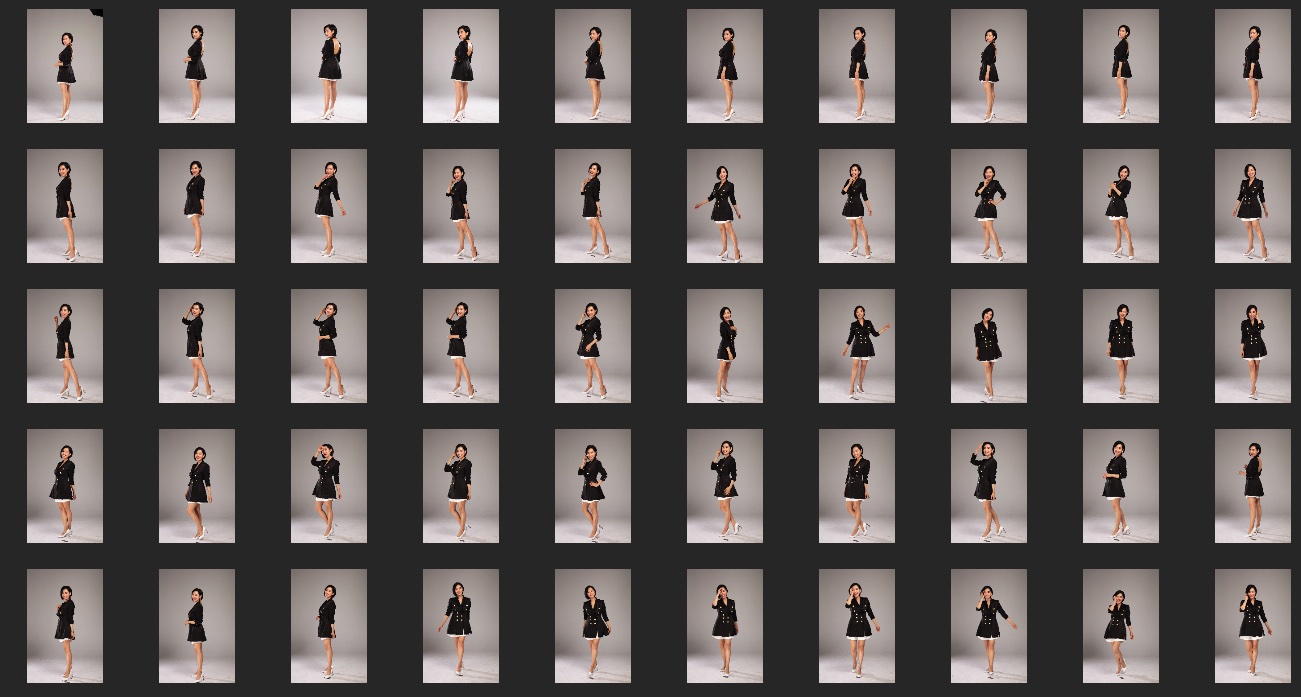Click the eighth thumbnail in the fourth row
The width and height of the screenshot is (1301, 697).
click(x=989, y=486)
